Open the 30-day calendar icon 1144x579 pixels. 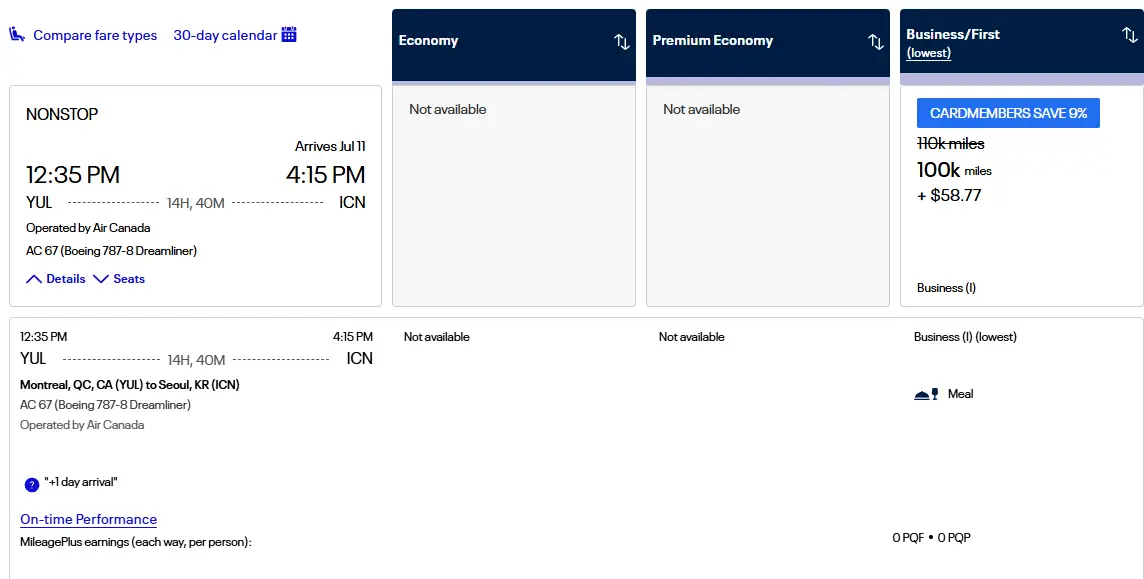(x=289, y=34)
